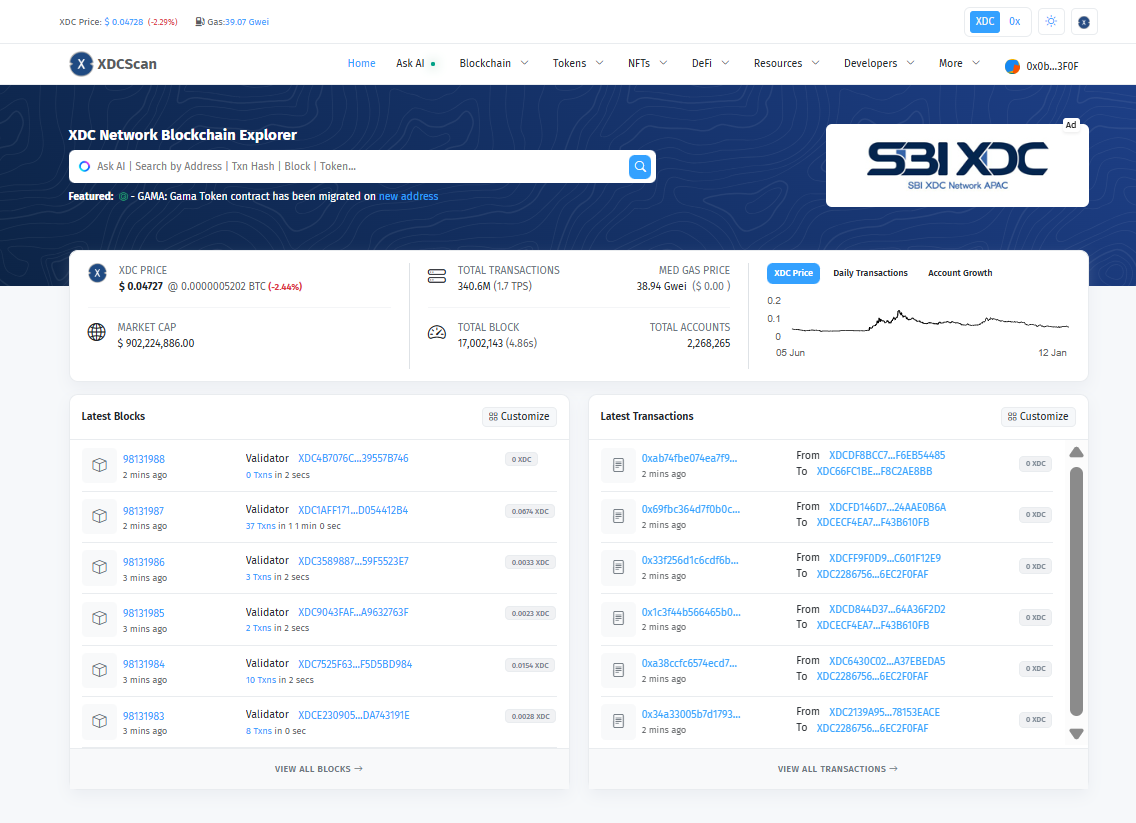This screenshot has height=823, width=1136.
Task: Toggle the light/dark theme sun icon
Action: pos(1051,22)
